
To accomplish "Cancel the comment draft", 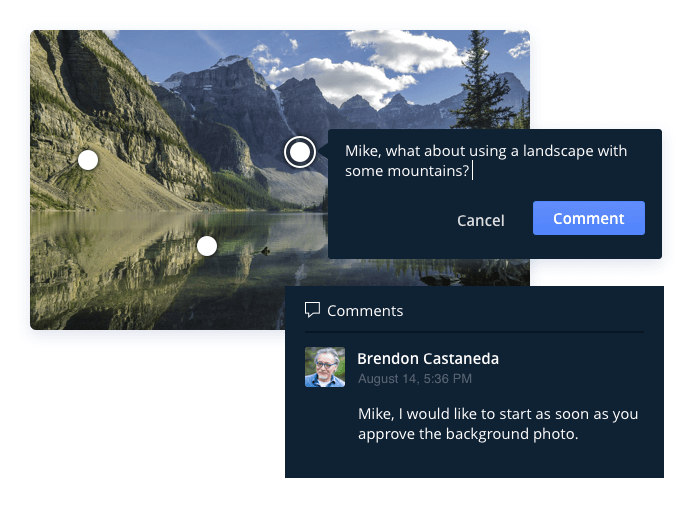I will [x=481, y=220].
